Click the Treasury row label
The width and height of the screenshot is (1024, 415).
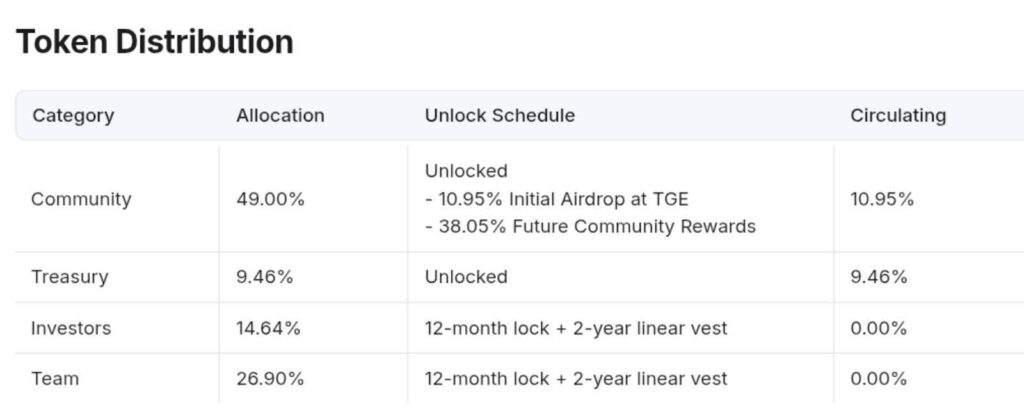(69, 277)
